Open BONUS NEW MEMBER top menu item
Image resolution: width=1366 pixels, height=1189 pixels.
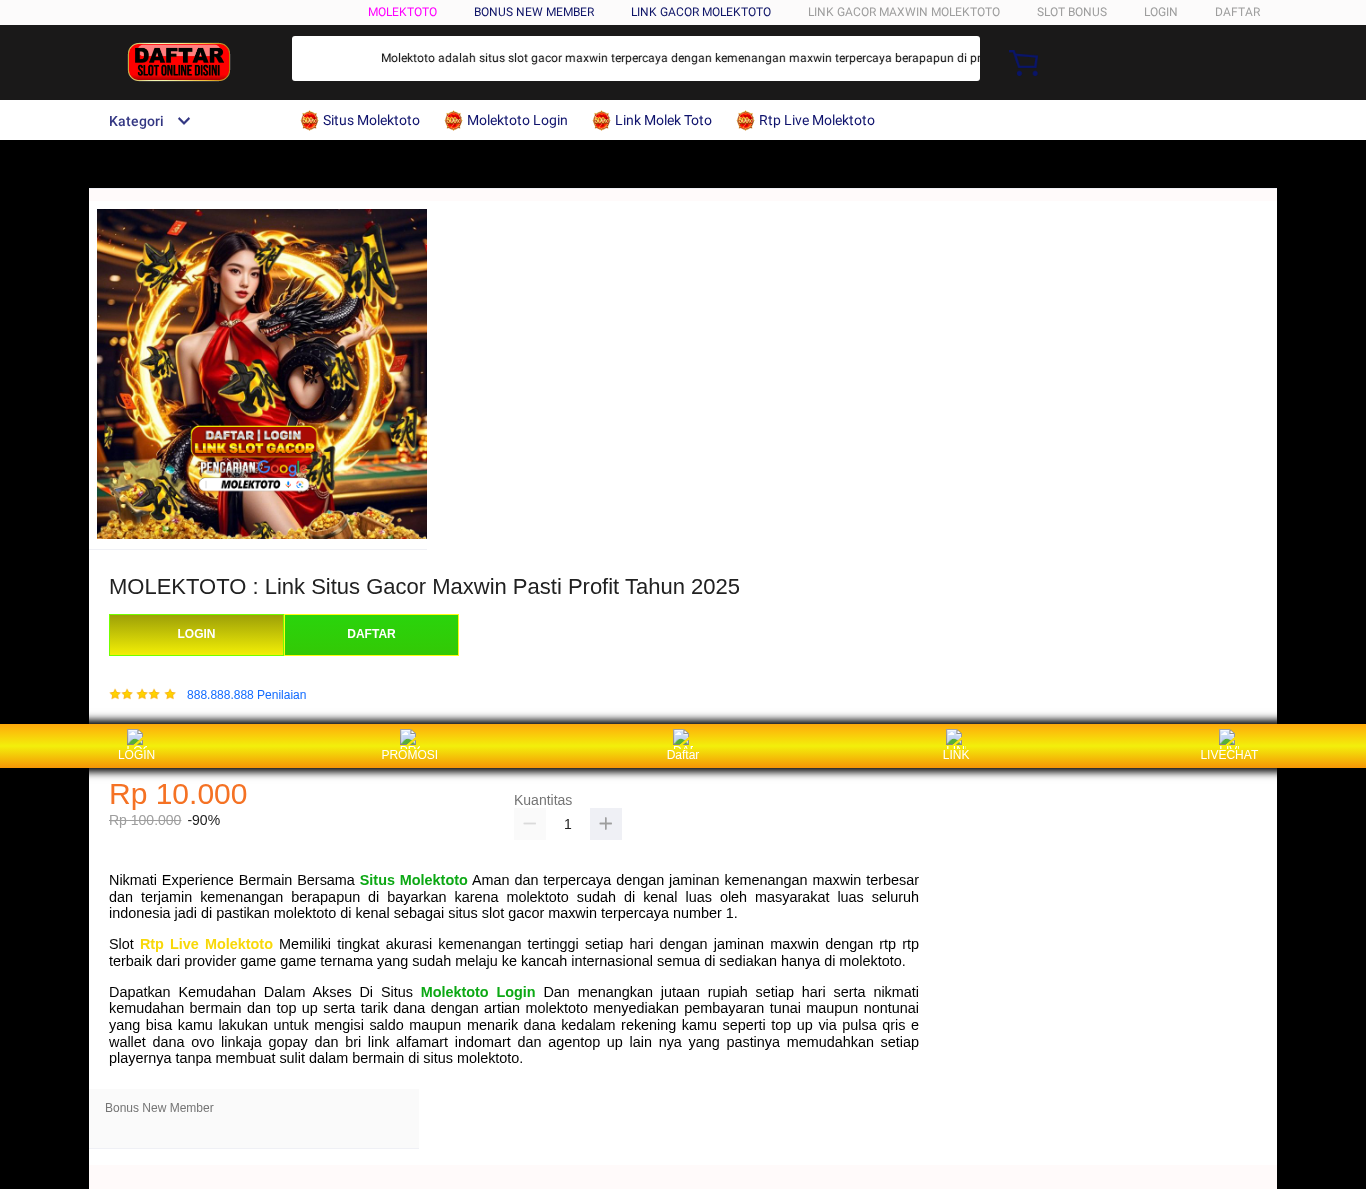point(534,12)
